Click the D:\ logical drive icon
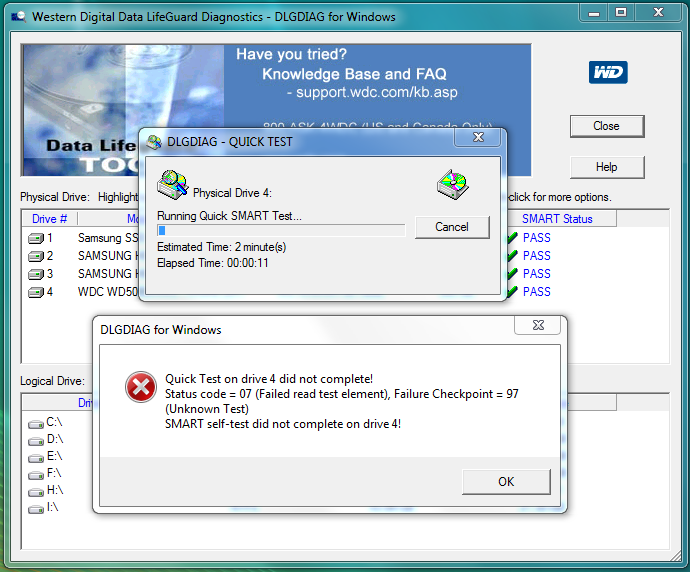The image size is (690, 572). [x=36, y=441]
